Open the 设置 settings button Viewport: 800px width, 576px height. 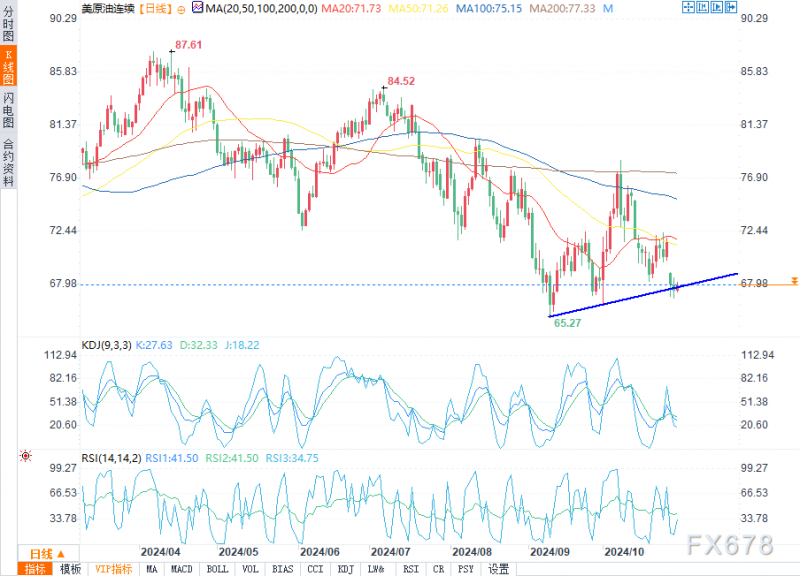(x=498, y=569)
